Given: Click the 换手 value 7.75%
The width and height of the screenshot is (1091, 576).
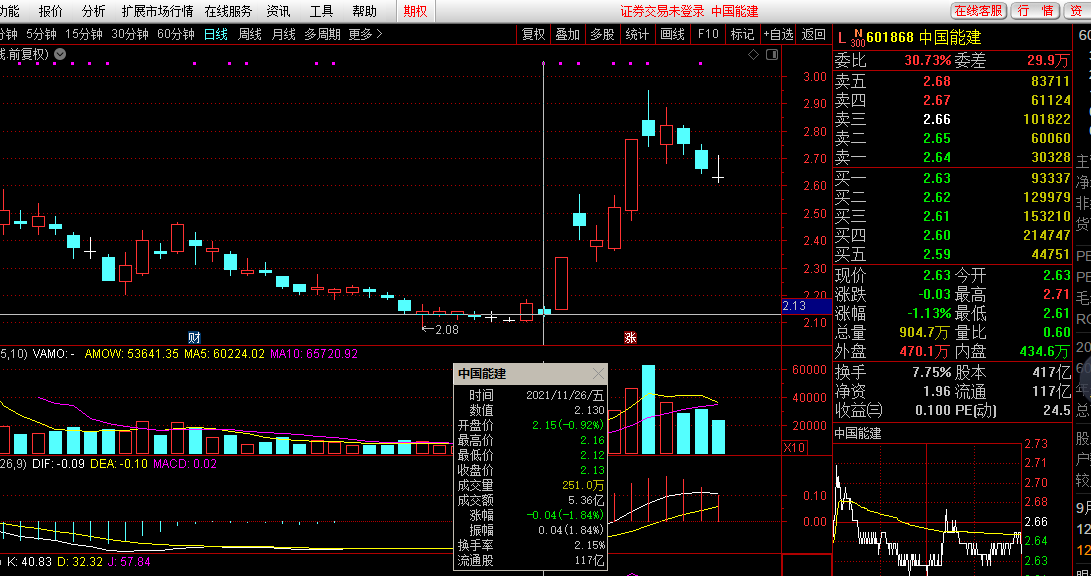Looking at the screenshot, I should [931, 372].
